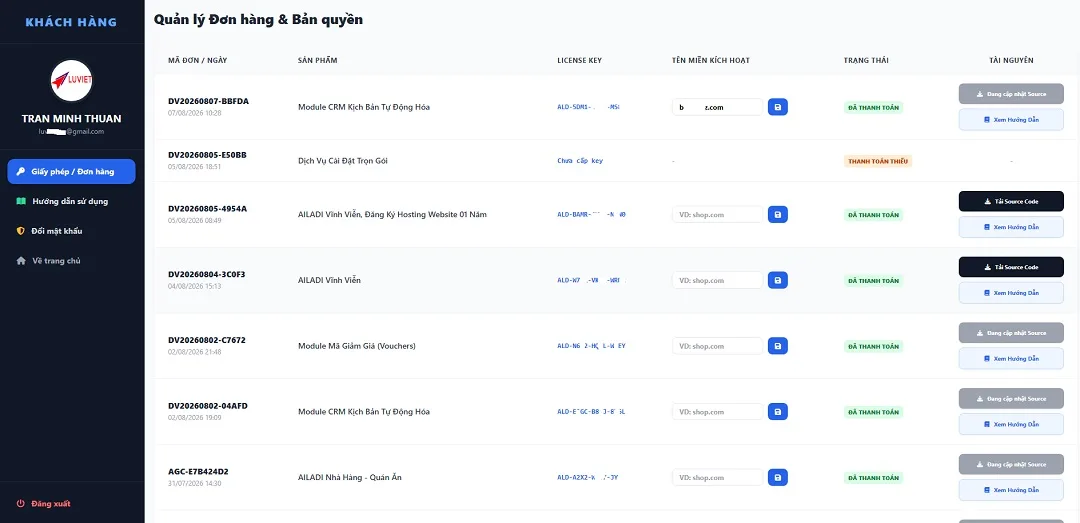Save domain for order DV20260807-BBFDA
1080x523 pixels.
[778, 107]
